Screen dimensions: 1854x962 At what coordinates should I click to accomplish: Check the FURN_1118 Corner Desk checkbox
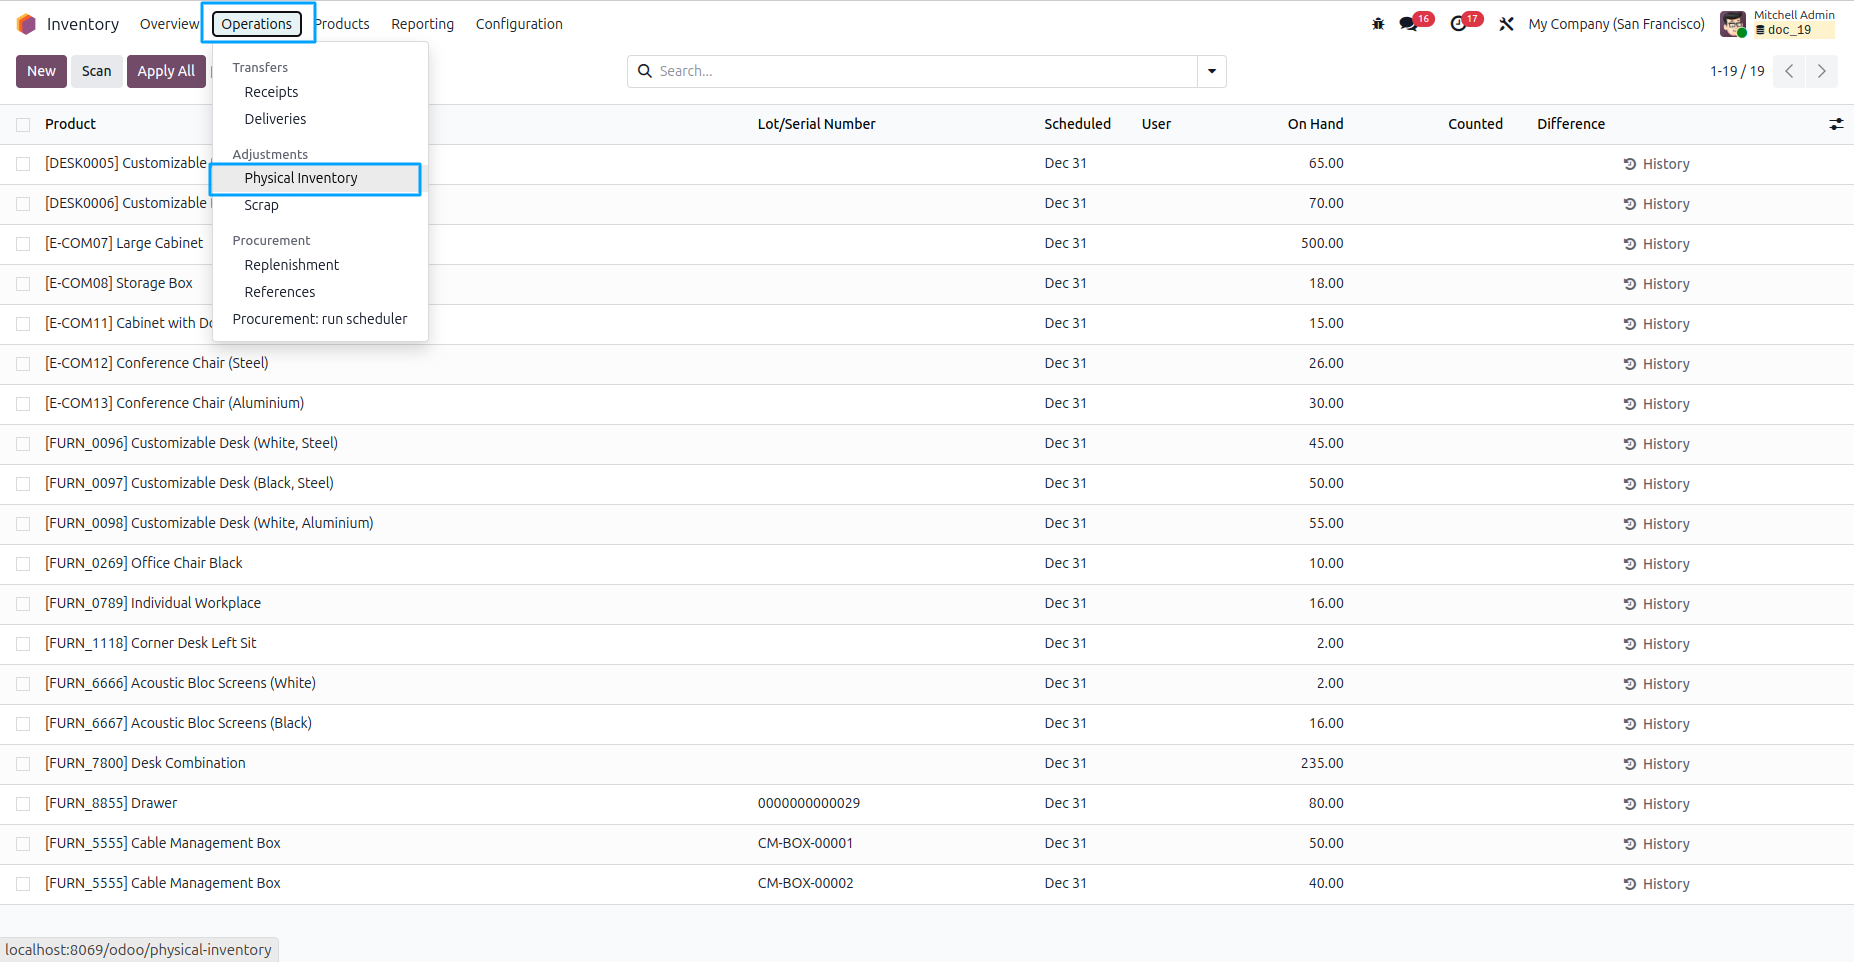[23, 644]
